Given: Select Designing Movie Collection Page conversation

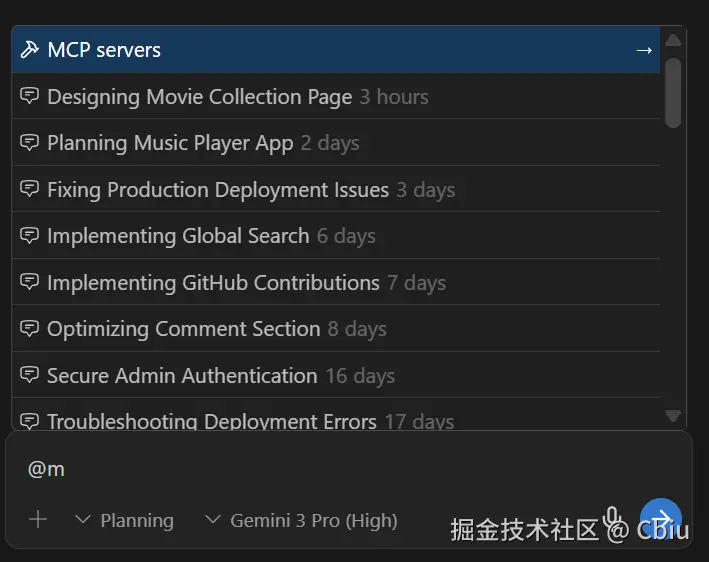Looking at the screenshot, I should coord(200,97).
